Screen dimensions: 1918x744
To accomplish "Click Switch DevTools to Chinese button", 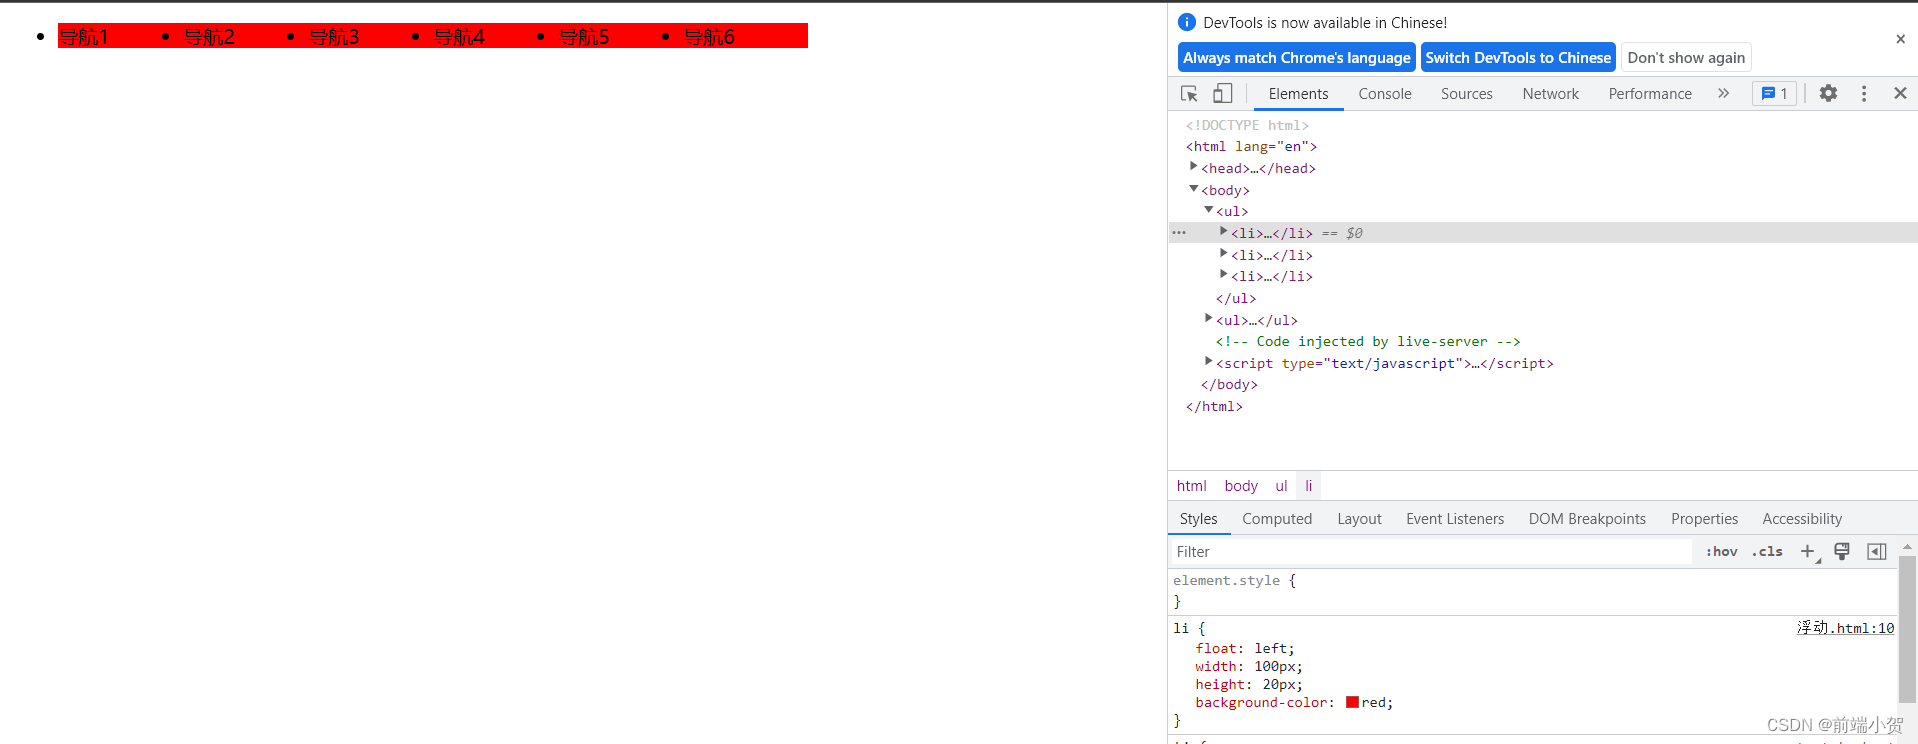I will coord(1518,57).
